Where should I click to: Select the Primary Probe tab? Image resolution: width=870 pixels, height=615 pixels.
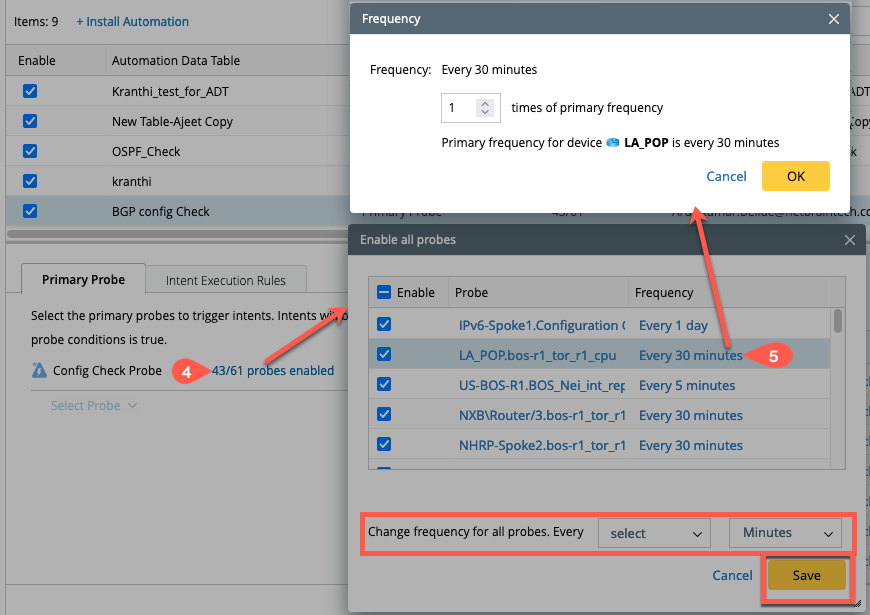(x=83, y=280)
